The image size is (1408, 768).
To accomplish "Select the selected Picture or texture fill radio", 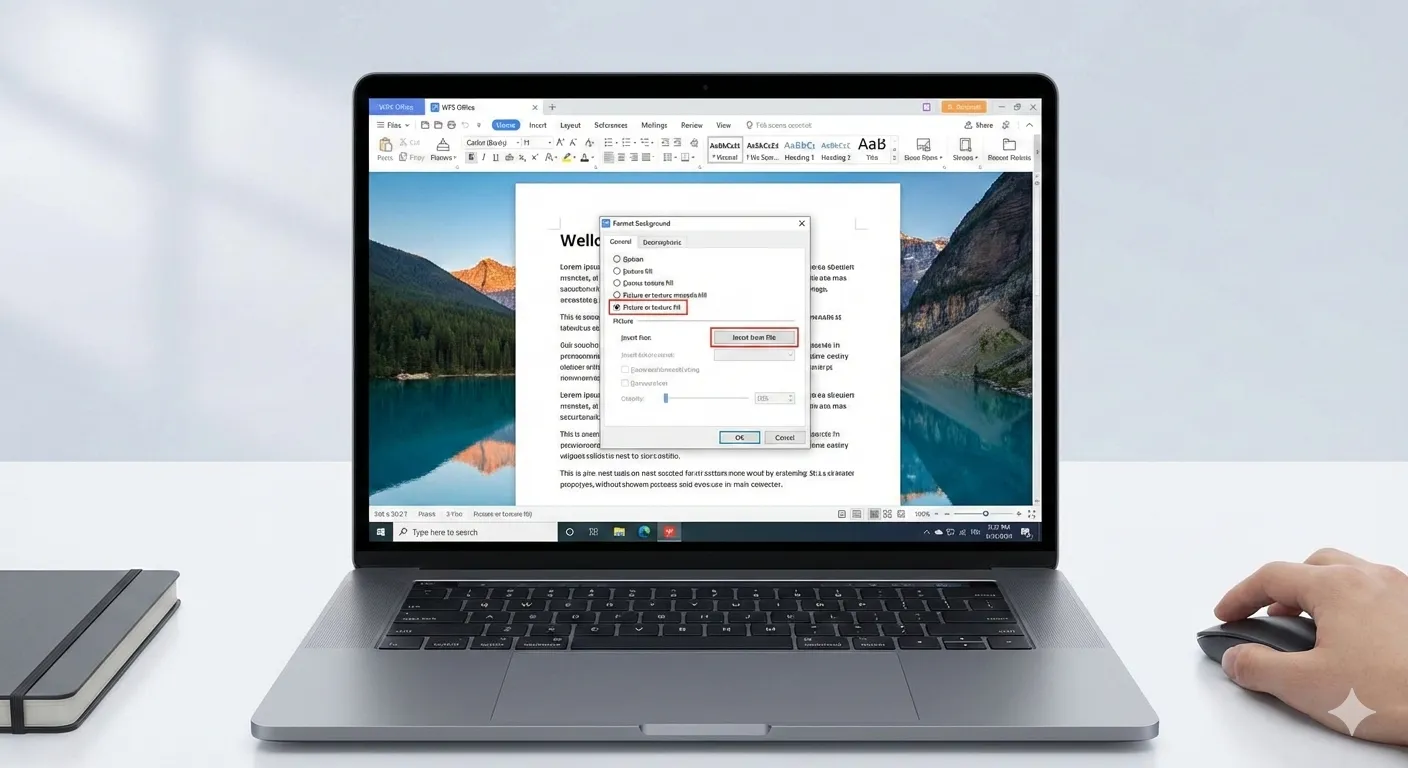I will [x=617, y=307].
